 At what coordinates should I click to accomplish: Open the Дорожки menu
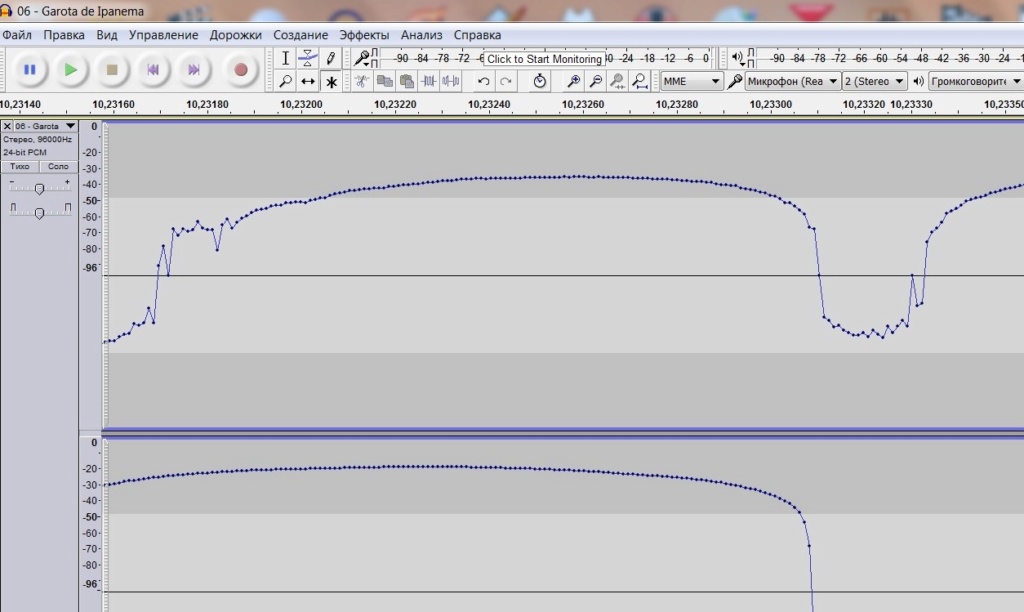[236, 35]
